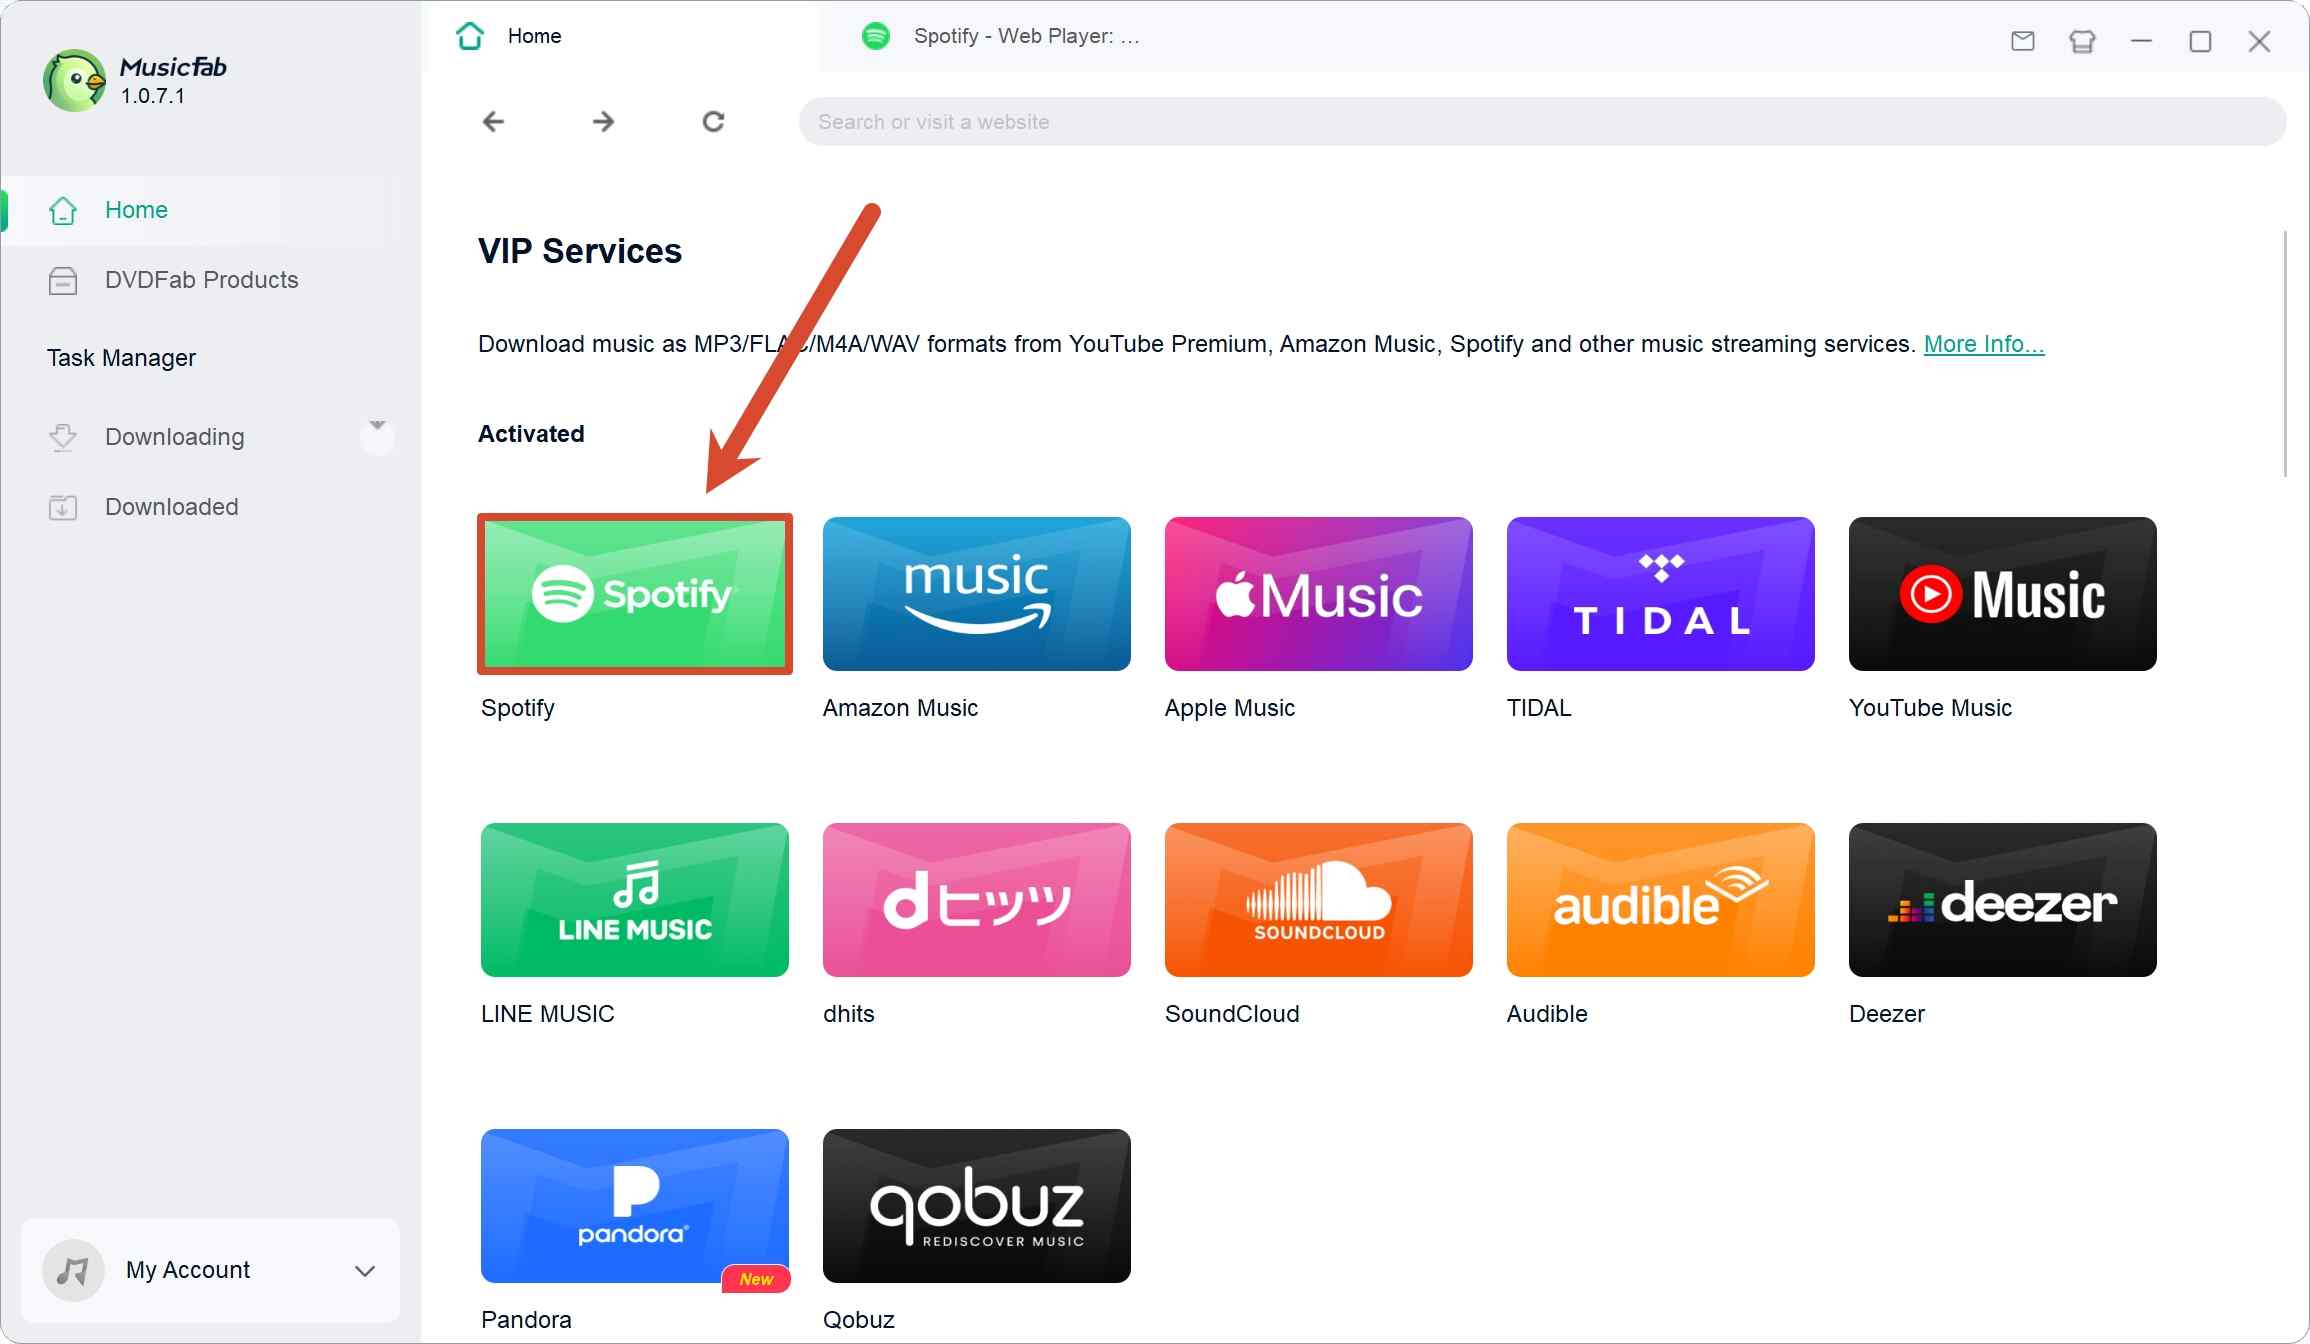Screen dimensions: 2310x1344
Task: Click the DVDFab Products box icon
Action: tap(63, 280)
